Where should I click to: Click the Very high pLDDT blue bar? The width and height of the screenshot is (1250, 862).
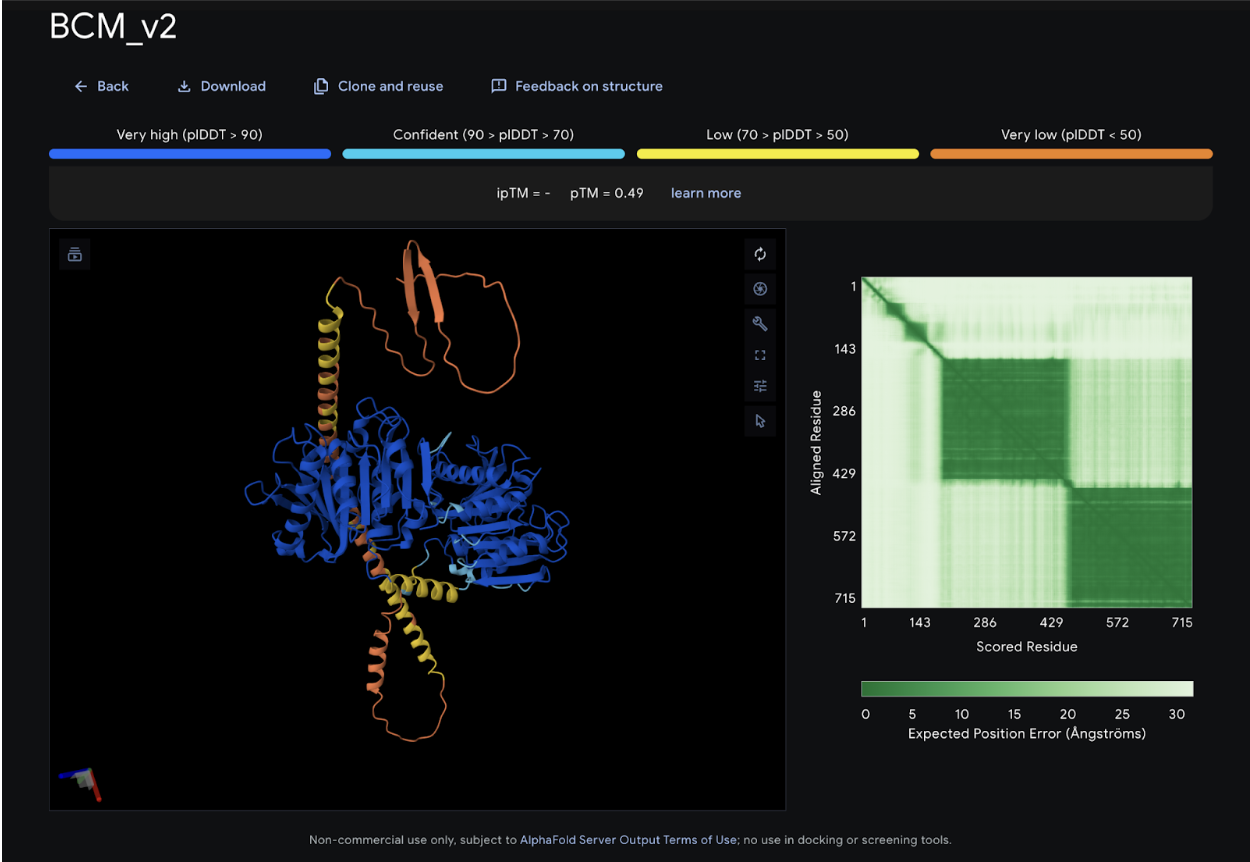coord(190,154)
